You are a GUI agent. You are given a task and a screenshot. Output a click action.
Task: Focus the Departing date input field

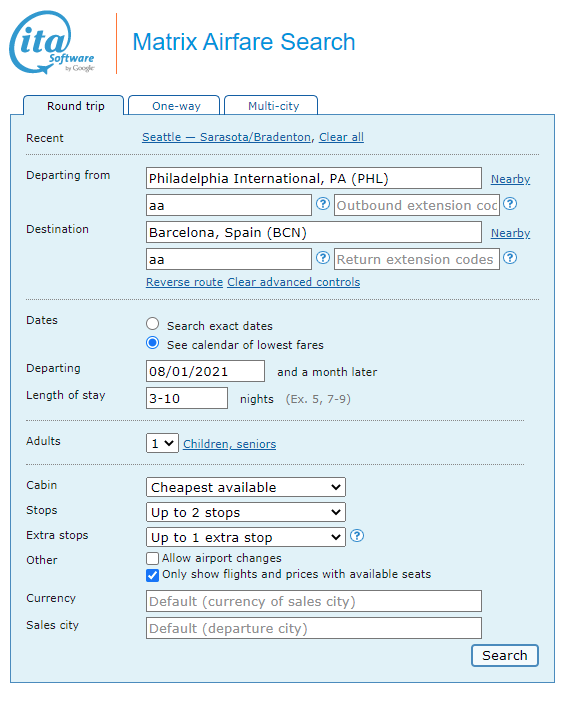pos(205,372)
